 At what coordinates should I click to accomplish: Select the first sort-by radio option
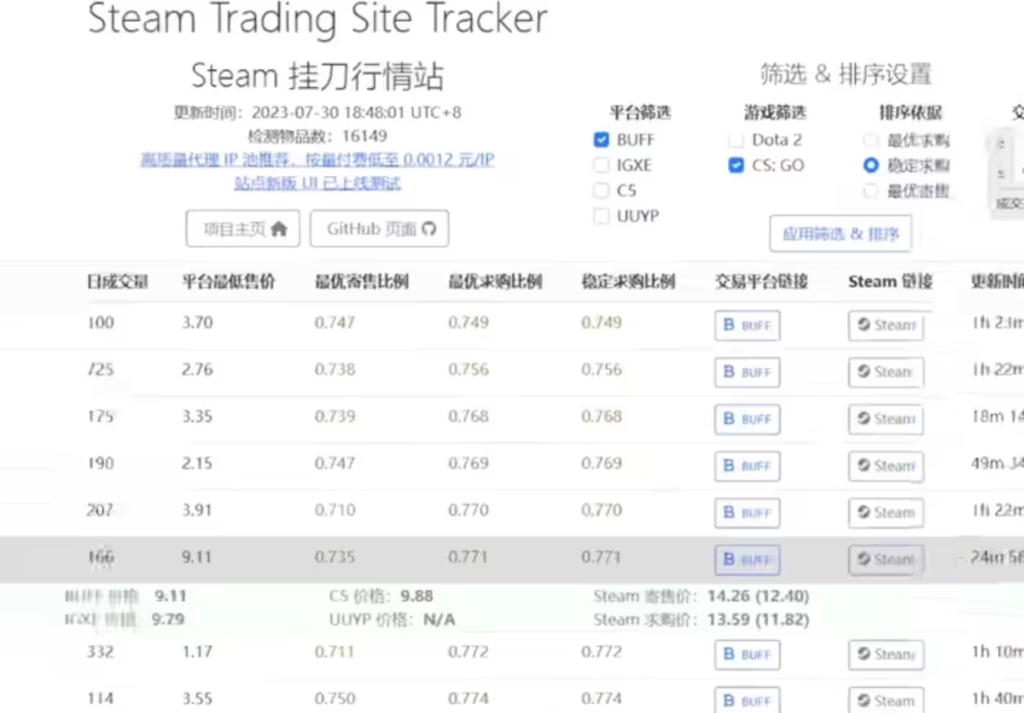point(871,140)
